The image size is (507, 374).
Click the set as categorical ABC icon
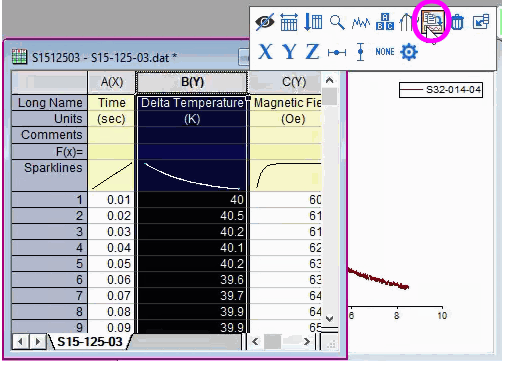(385, 22)
